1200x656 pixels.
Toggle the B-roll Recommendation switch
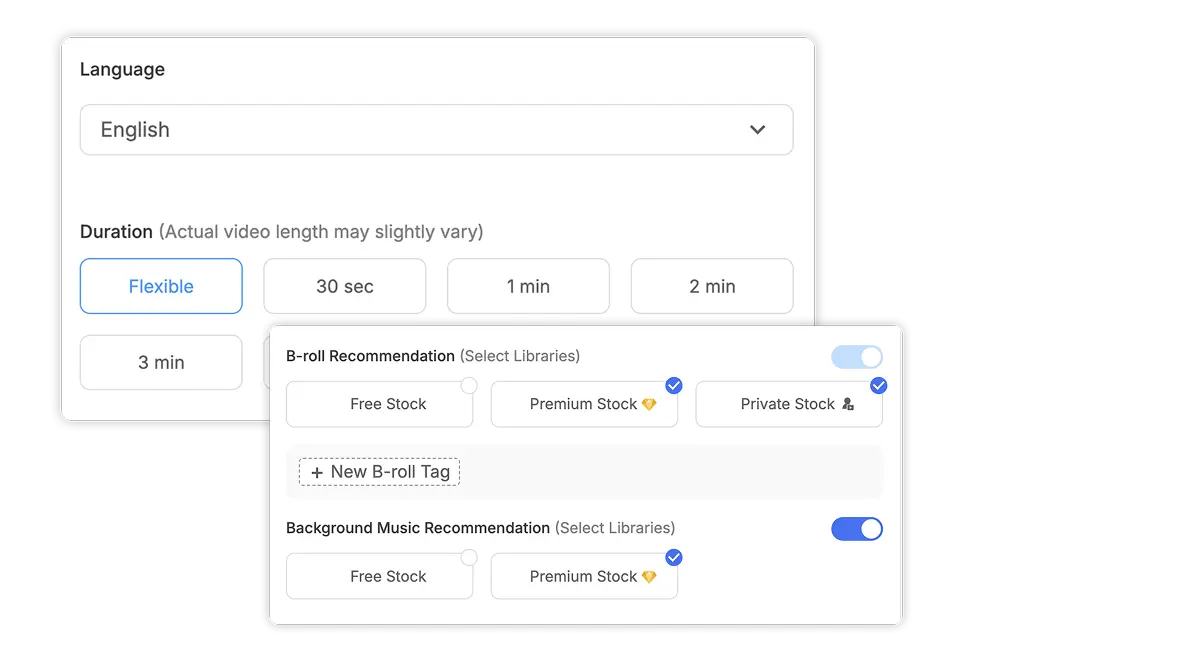point(857,357)
